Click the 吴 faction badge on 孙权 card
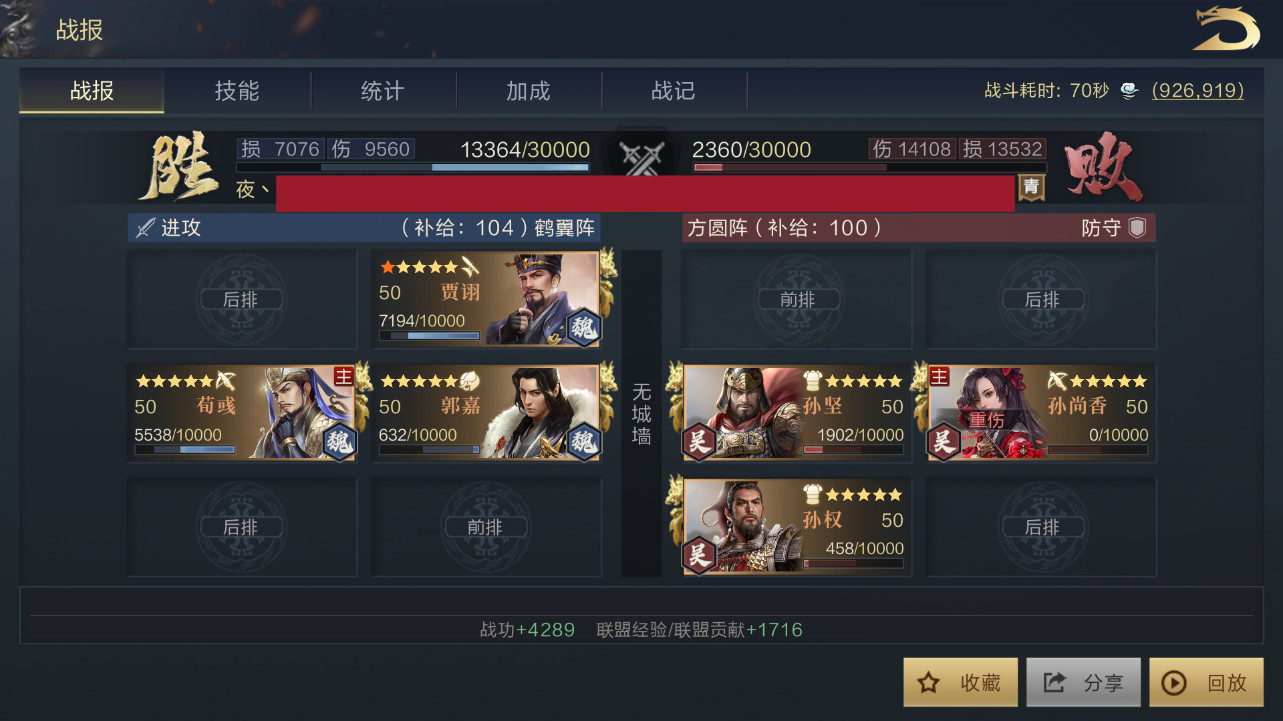Screen dimensions: 1283x721 click(699, 555)
